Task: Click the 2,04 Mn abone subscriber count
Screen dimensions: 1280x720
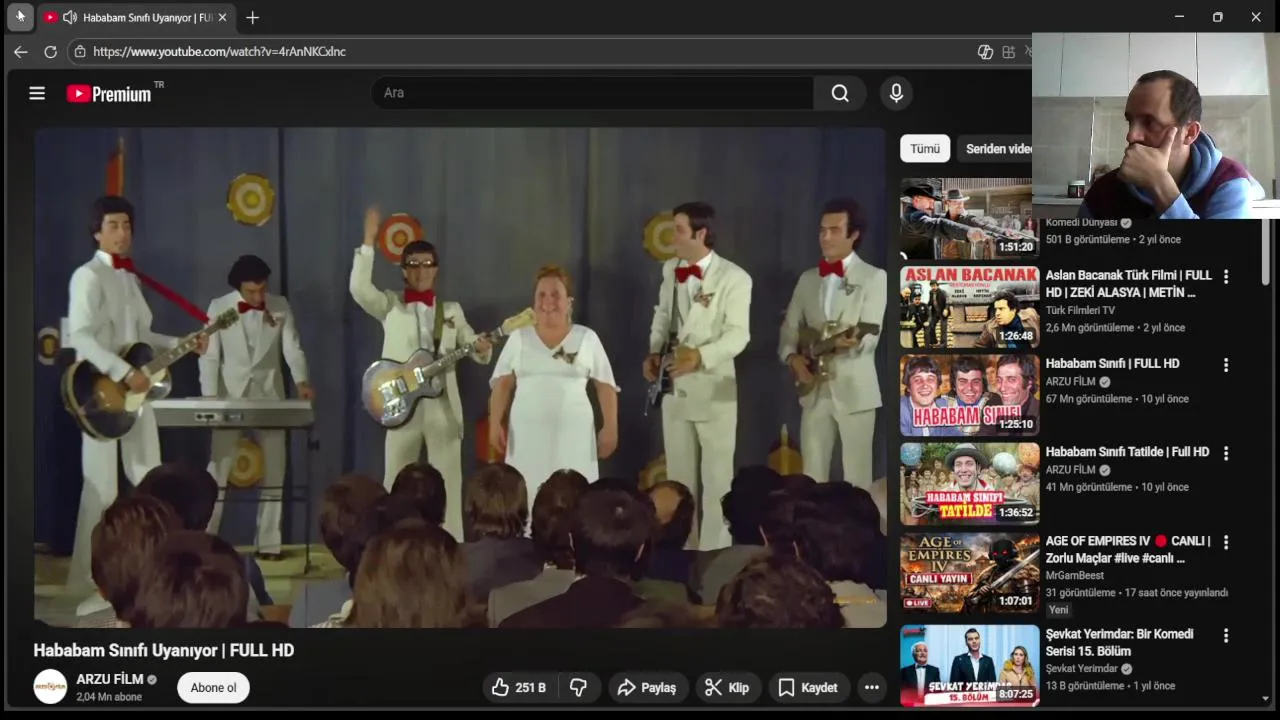Action: pos(109,697)
